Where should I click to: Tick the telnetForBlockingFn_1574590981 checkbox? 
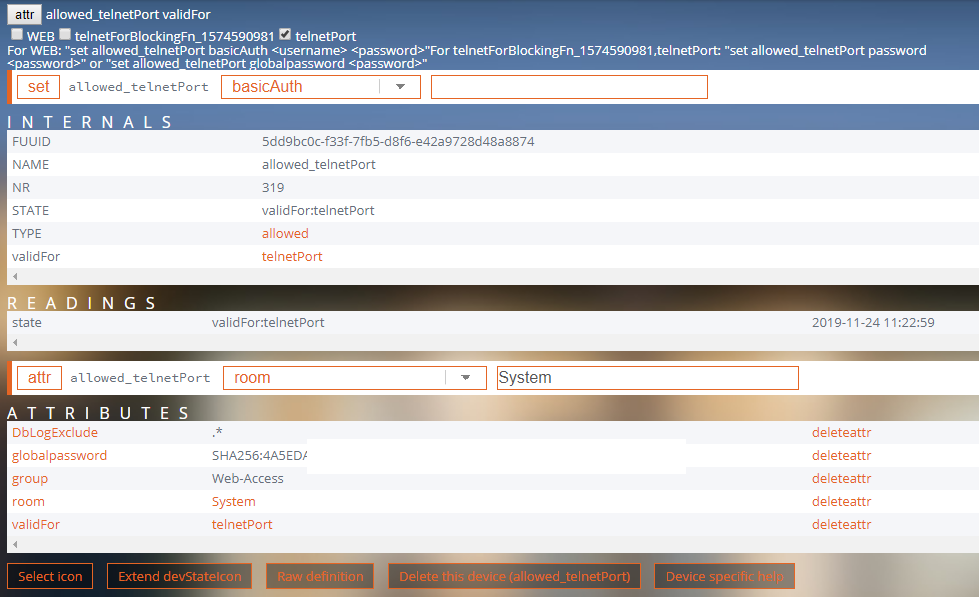[65, 34]
